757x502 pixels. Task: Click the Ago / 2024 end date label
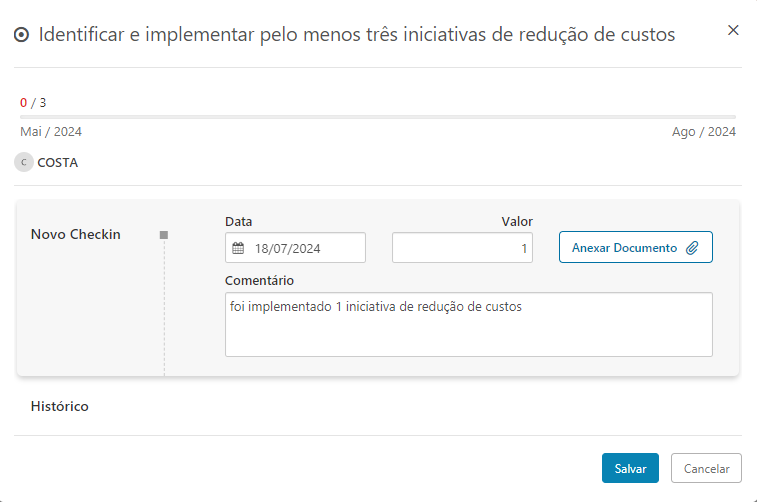click(x=704, y=132)
